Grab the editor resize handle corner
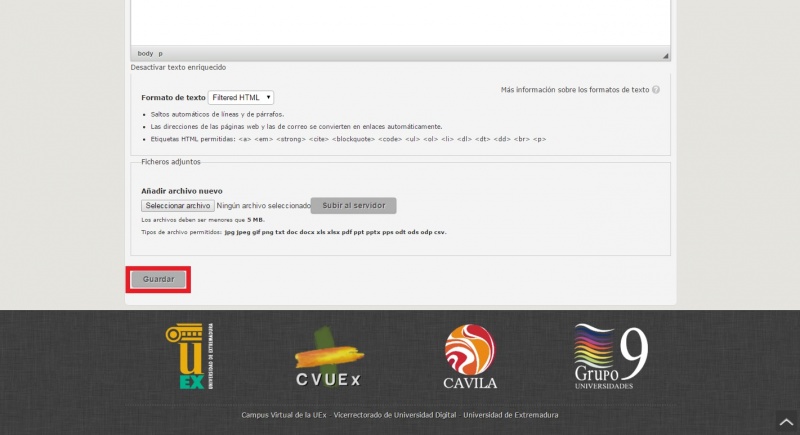The width and height of the screenshot is (800, 435). pos(665,55)
